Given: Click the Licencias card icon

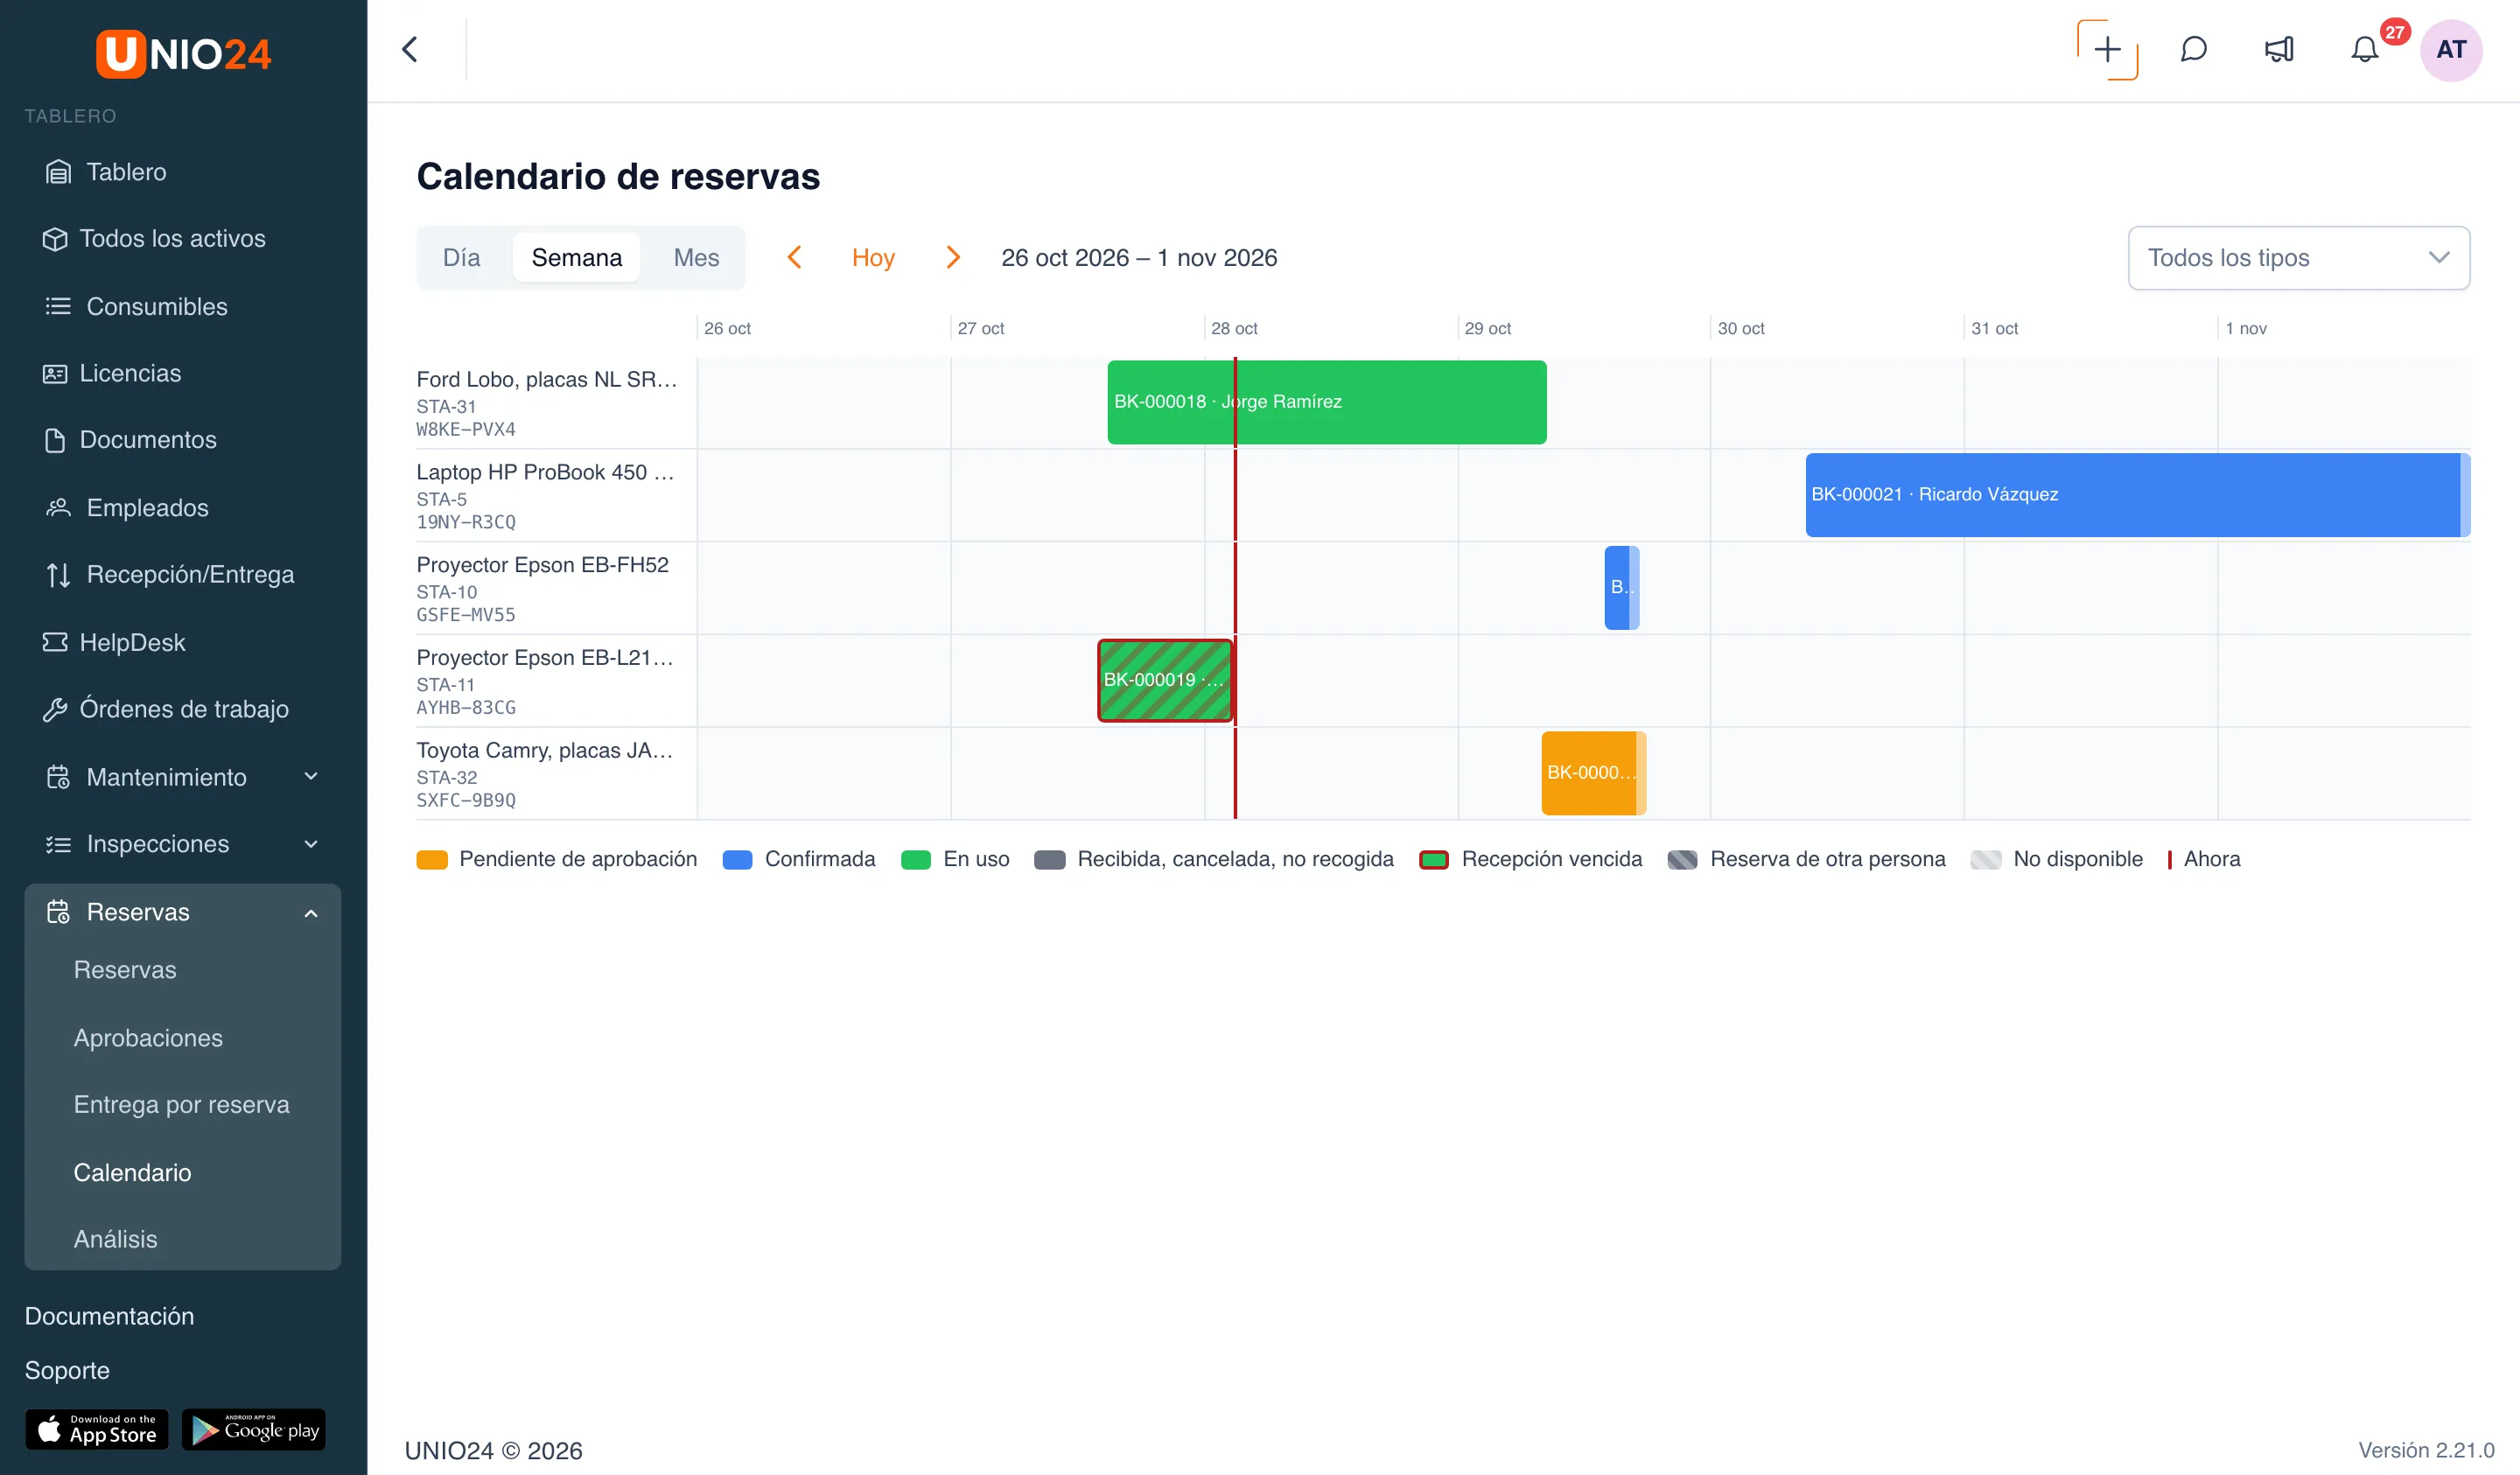Looking at the screenshot, I should [x=55, y=373].
